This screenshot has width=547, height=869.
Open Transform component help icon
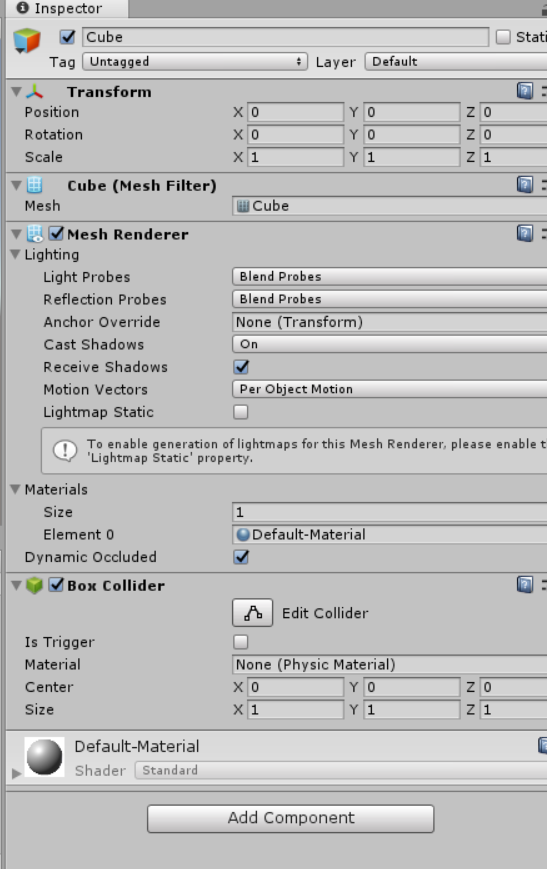tap(524, 91)
